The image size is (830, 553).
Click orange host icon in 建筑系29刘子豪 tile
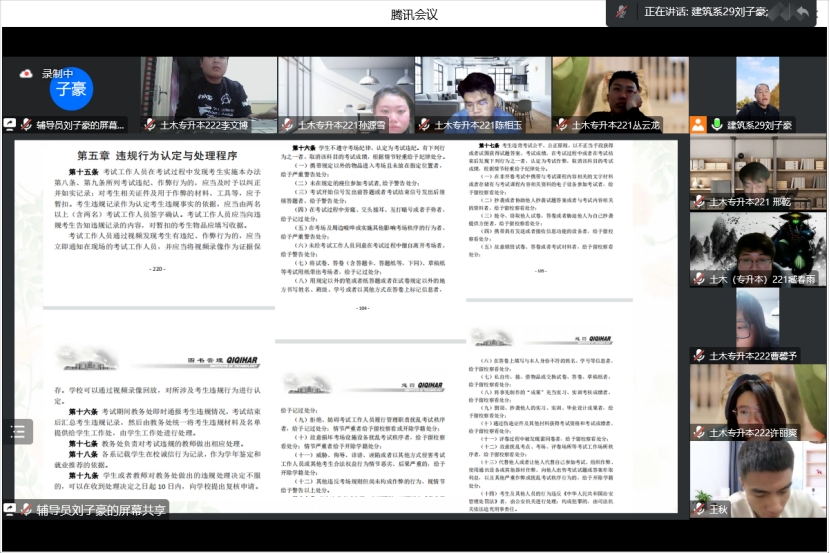(x=698, y=125)
